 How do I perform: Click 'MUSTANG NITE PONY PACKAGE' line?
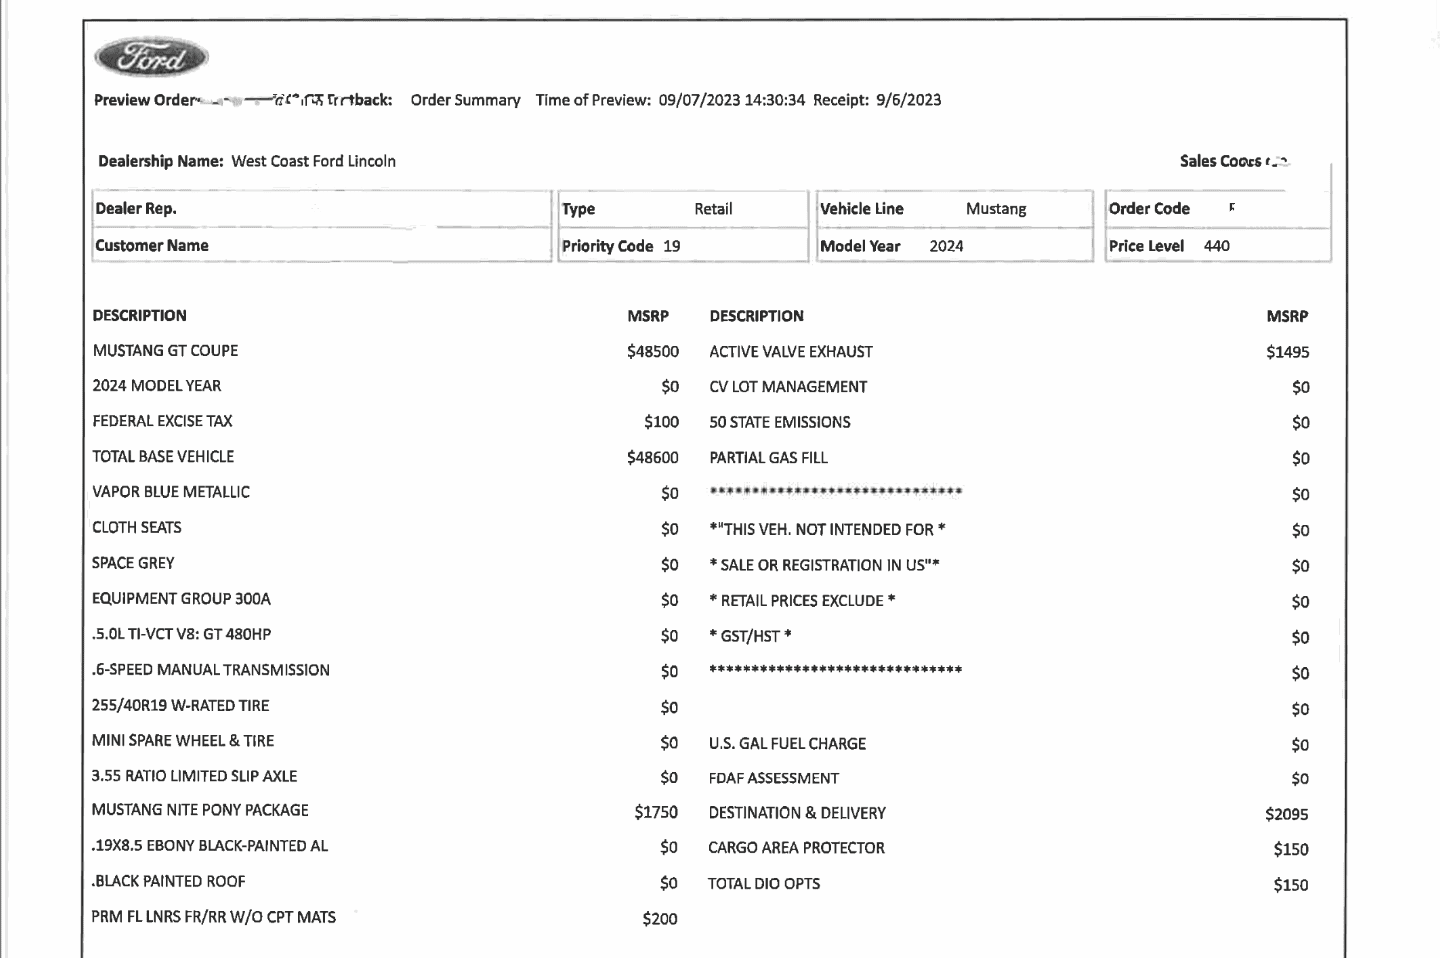click(x=200, y=810)
